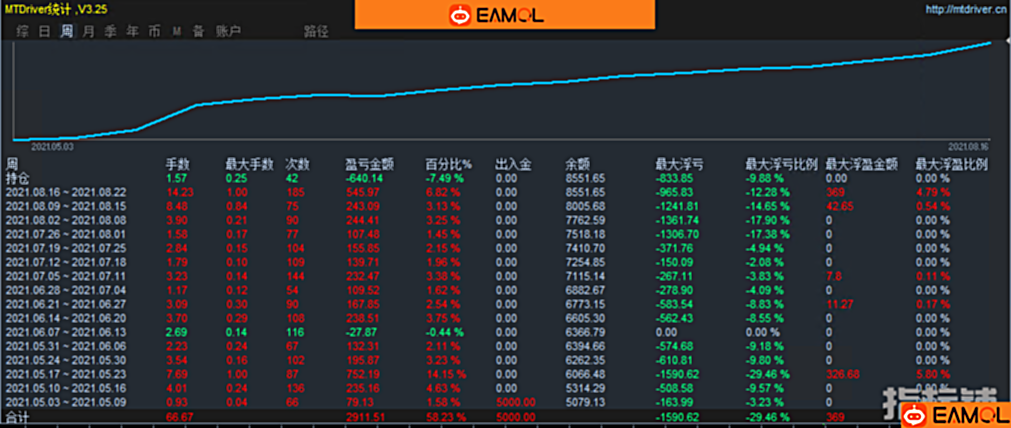Switch to the 日 daily tab

click(x=44, y=31)
